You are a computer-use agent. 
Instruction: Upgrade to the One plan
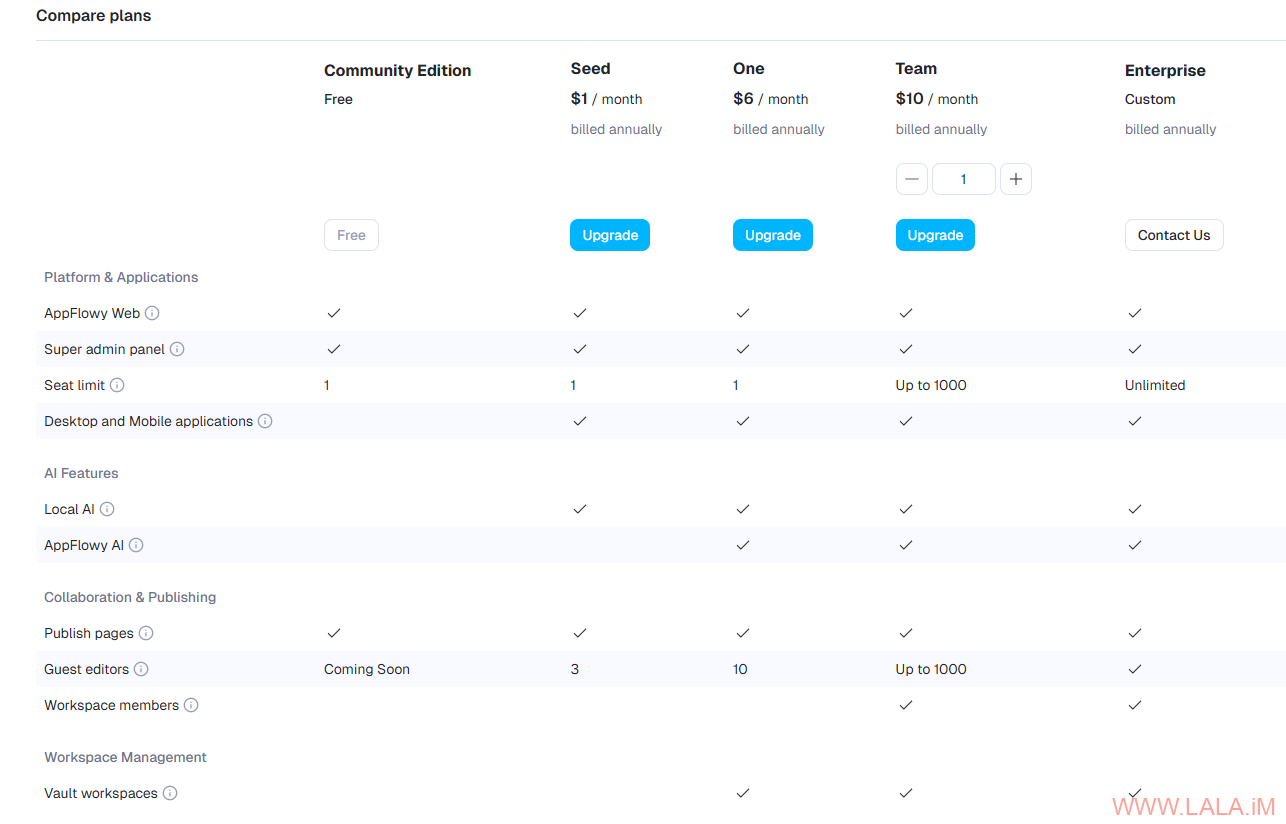(772, 235)
